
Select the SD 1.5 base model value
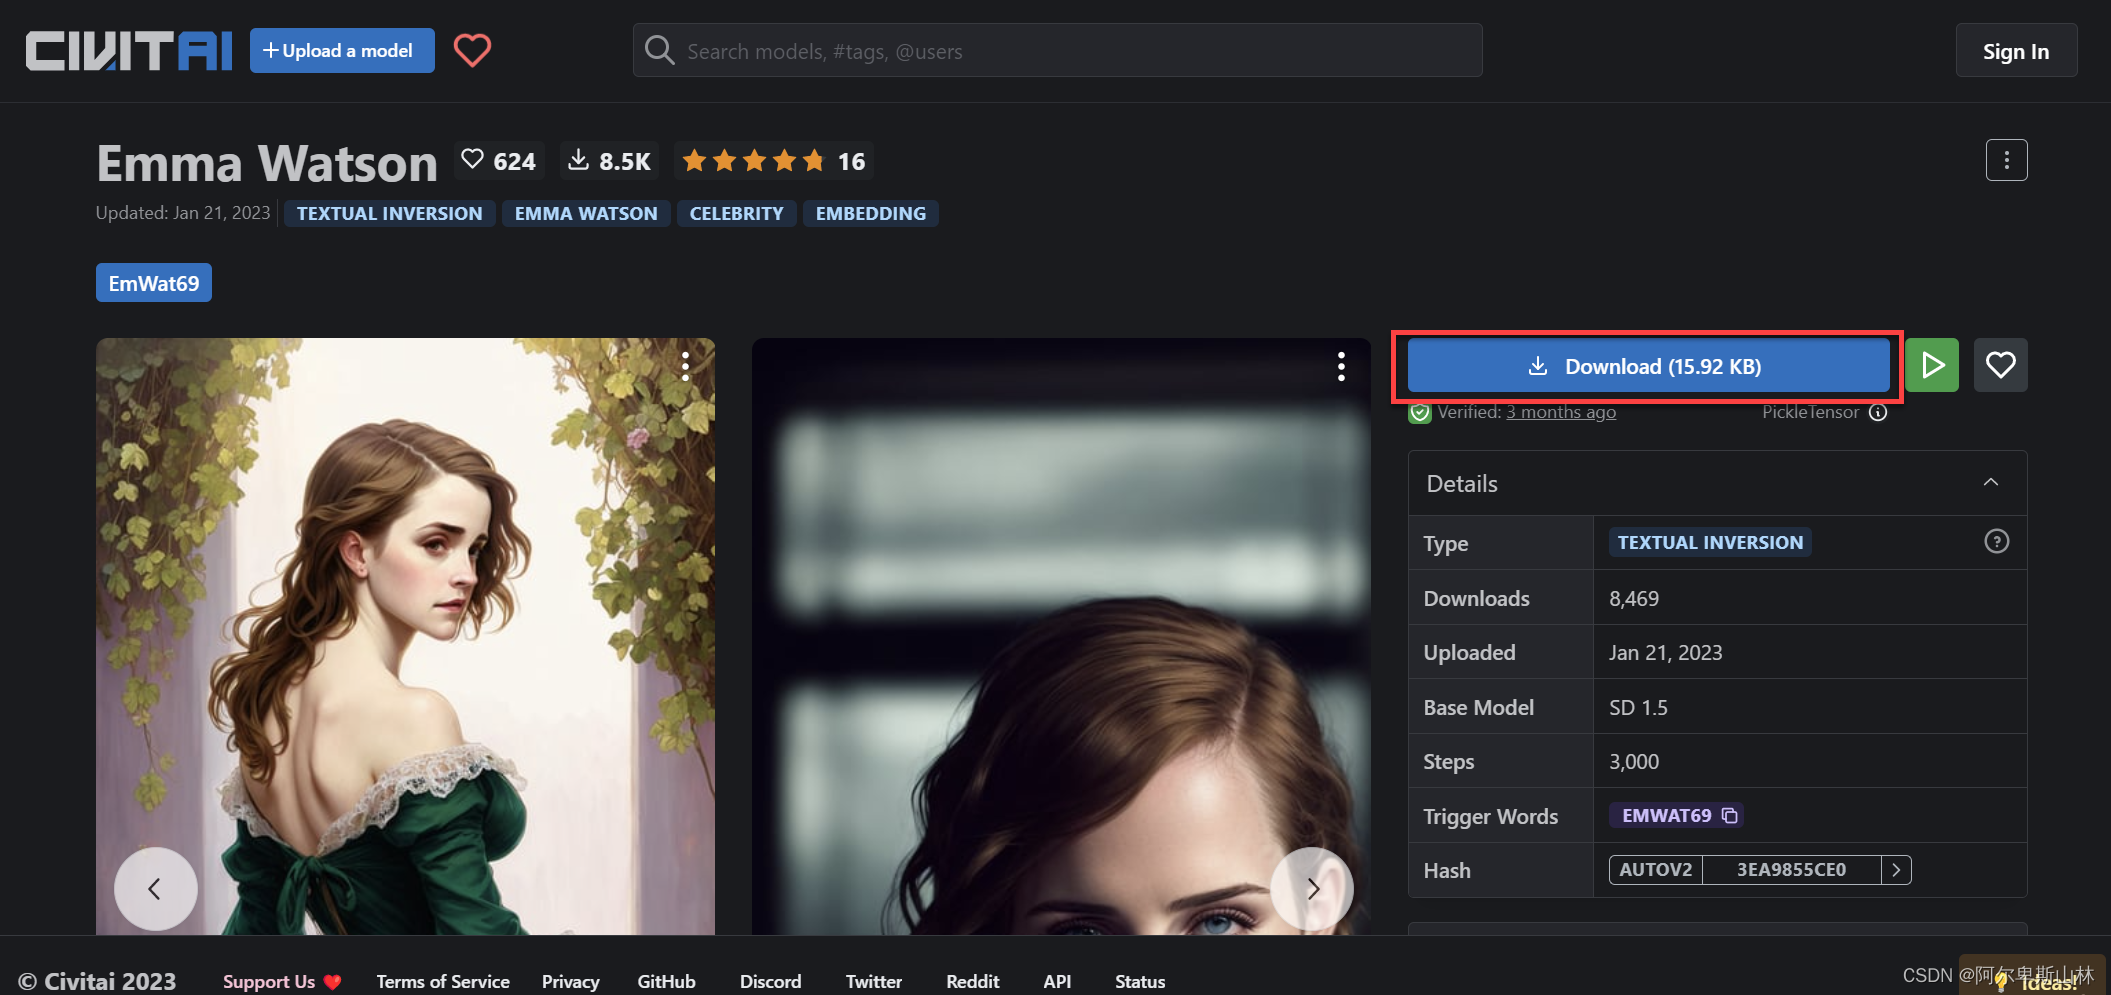(1638, 708)
